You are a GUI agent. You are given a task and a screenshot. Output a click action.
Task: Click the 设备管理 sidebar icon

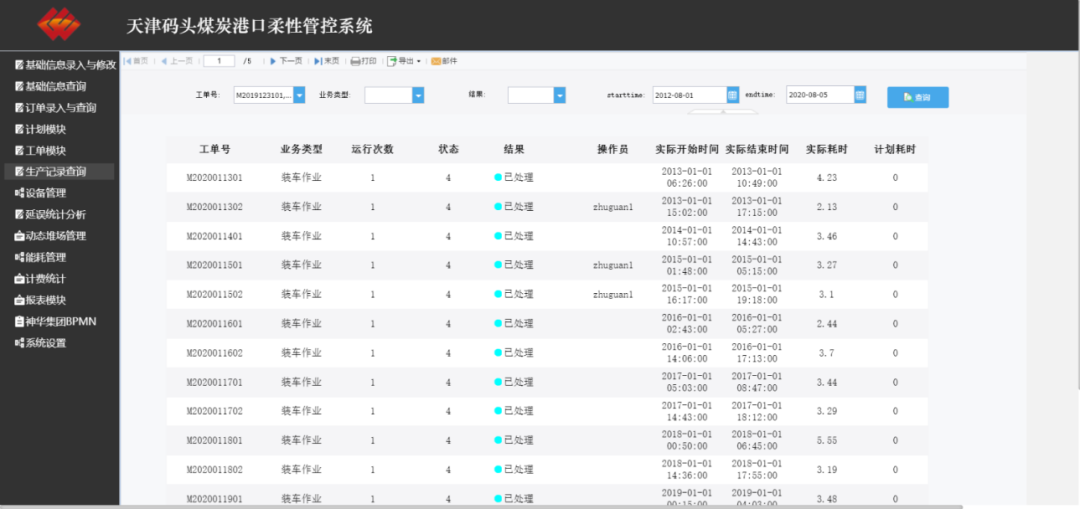[x=19, y=194]
